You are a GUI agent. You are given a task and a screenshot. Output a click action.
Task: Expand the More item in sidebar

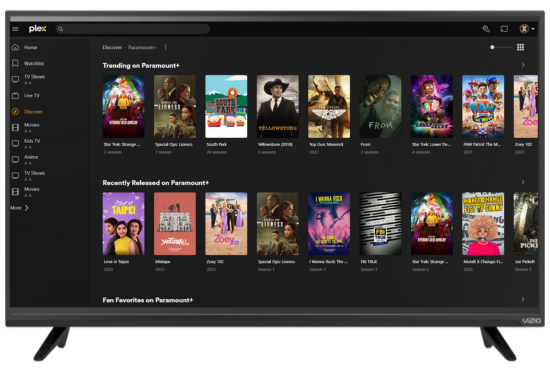pyautogui.click(x=19, y=208)
